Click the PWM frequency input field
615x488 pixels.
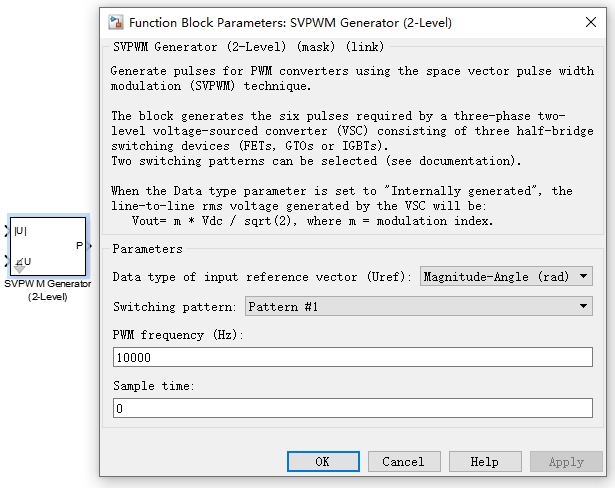[351, 356]
